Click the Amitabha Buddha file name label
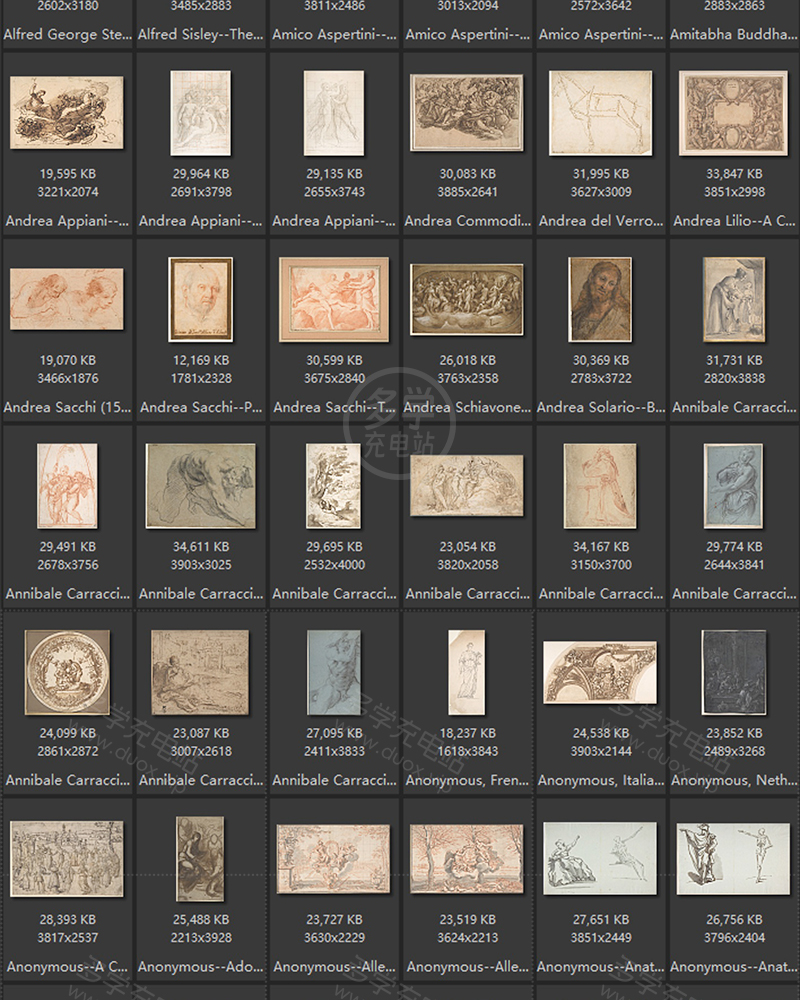 (x=734, y=34)
